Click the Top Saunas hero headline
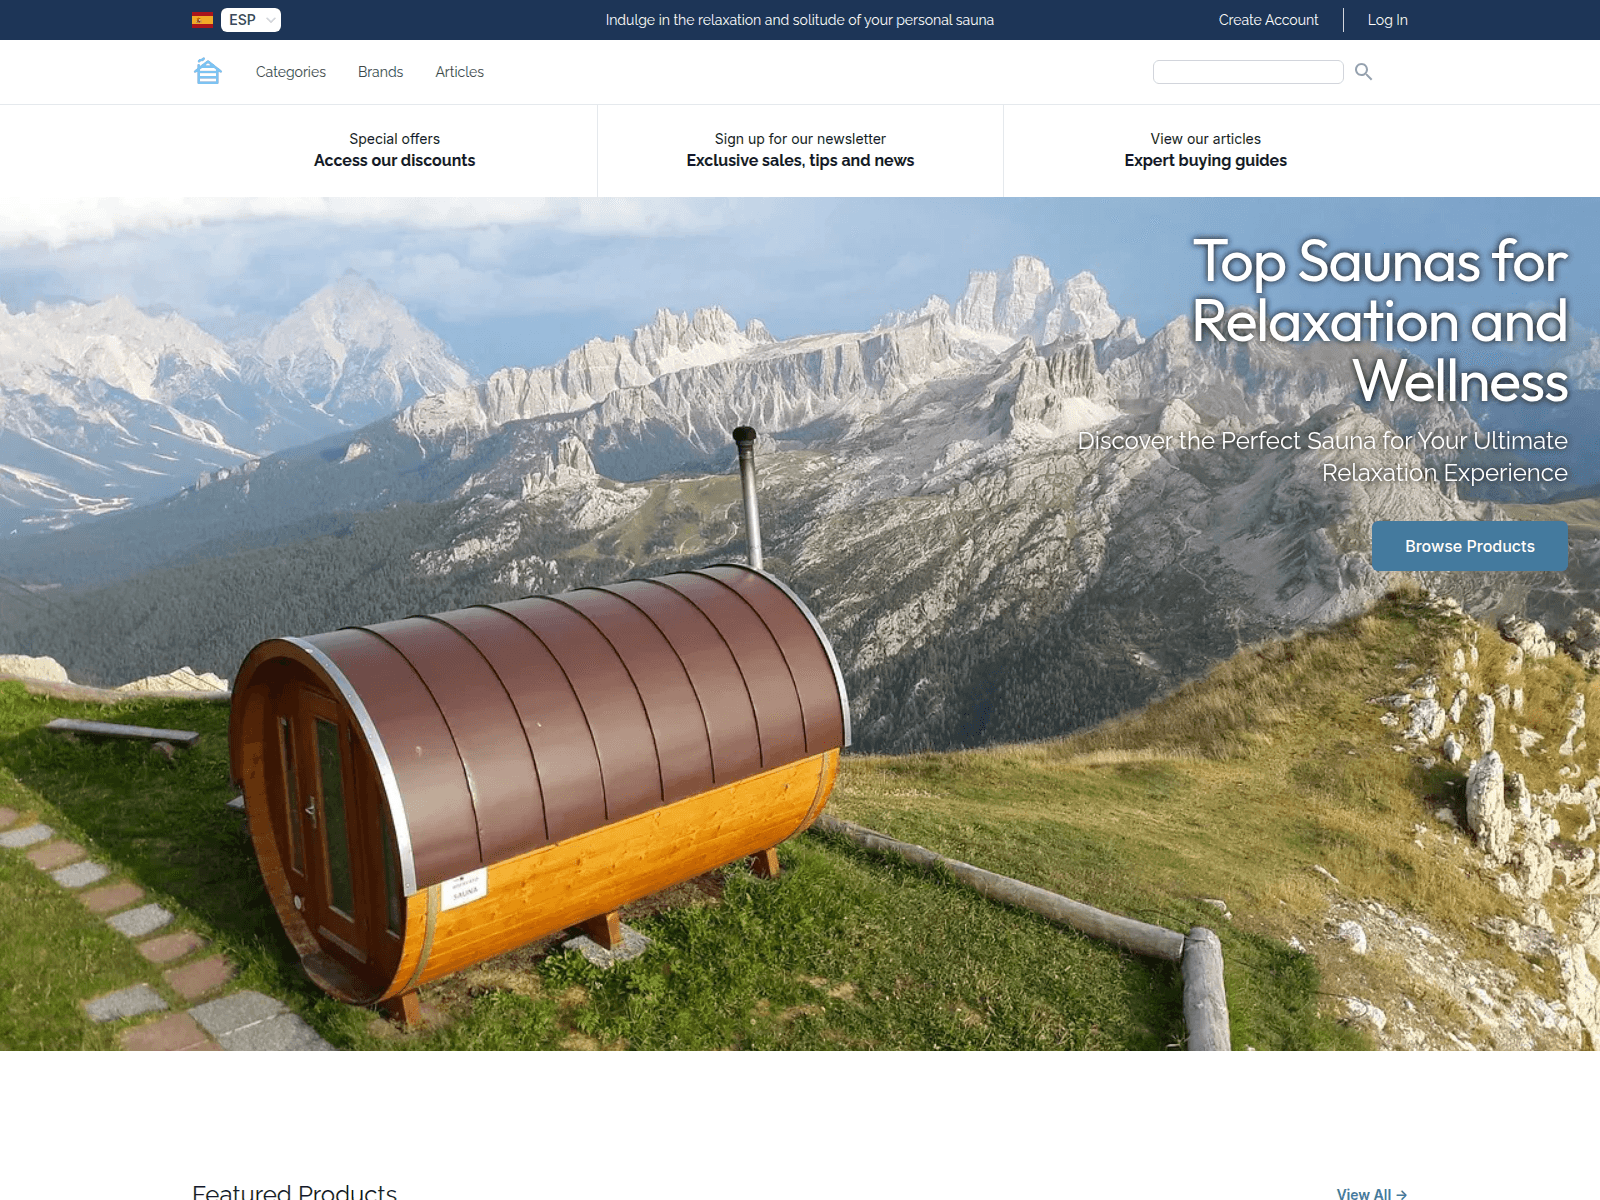Image resolution: width=1600 pixels, height=1200 pixels. click(1380, 320)
